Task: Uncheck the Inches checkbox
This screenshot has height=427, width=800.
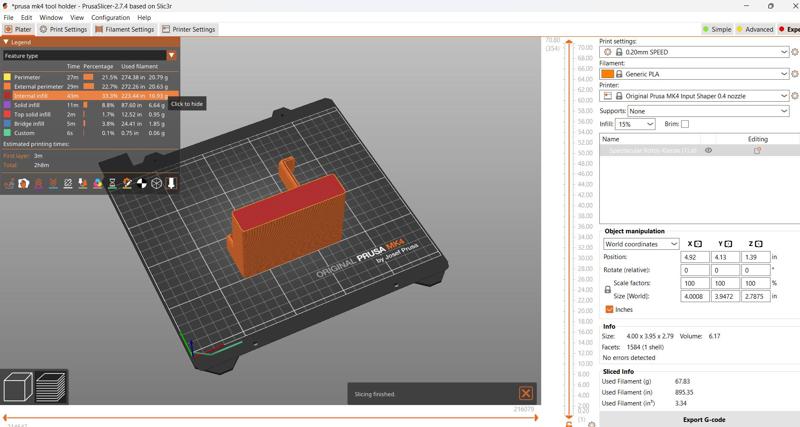Action: tap(609, 309)
